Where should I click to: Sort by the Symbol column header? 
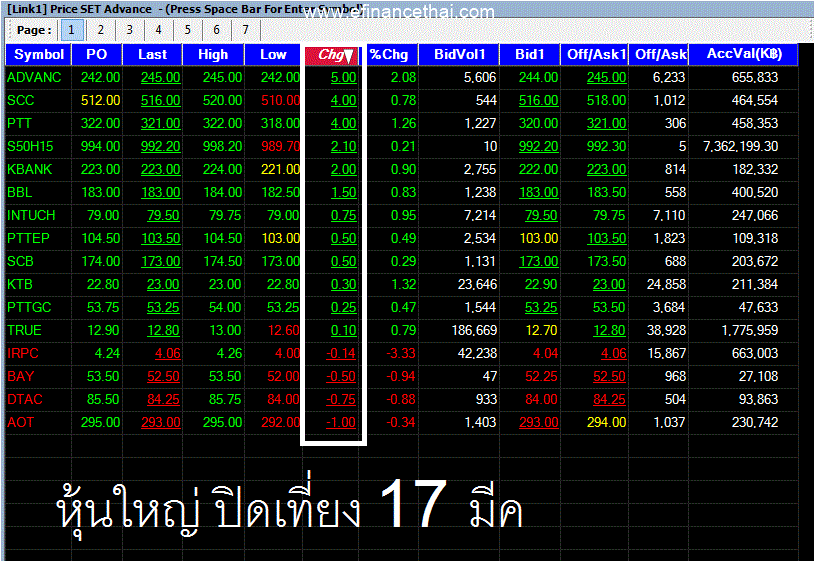[x=38, y=54]
